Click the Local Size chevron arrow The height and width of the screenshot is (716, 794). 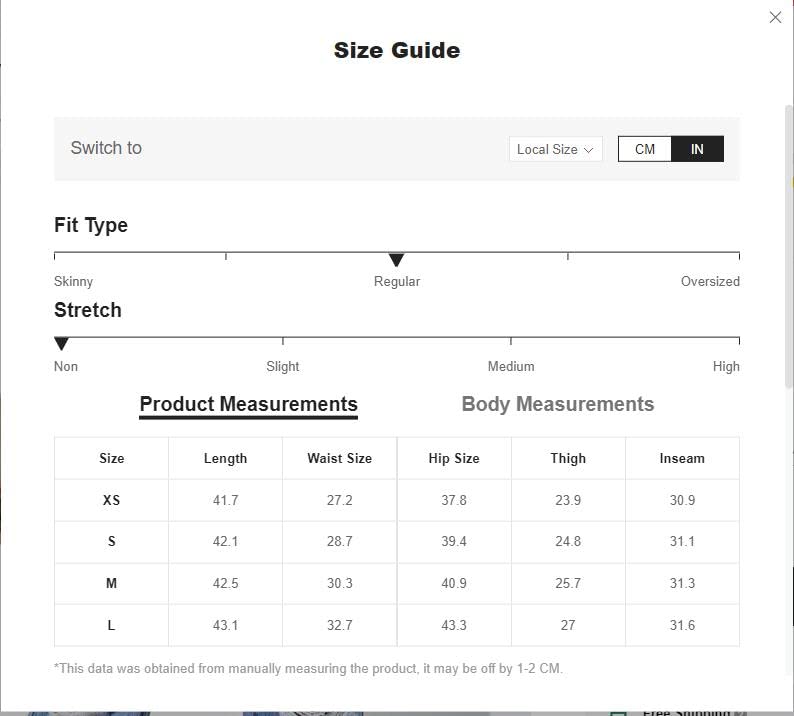(588, 150)
